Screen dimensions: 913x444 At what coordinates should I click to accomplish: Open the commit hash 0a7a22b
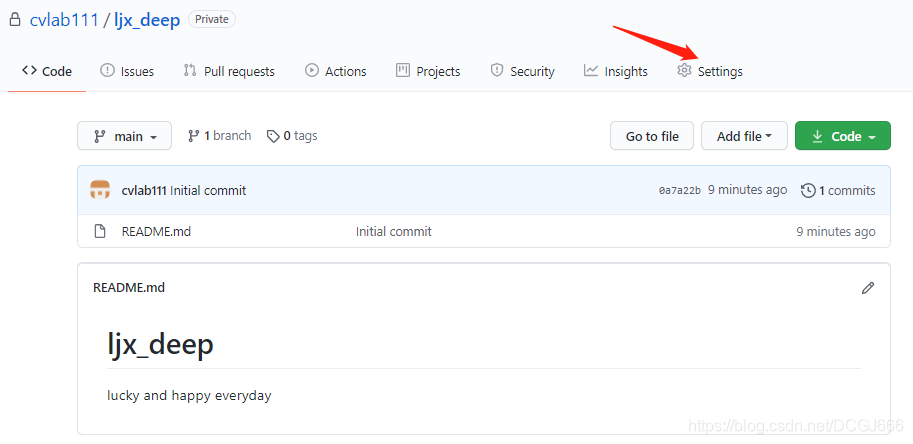[x=680, y=190]
